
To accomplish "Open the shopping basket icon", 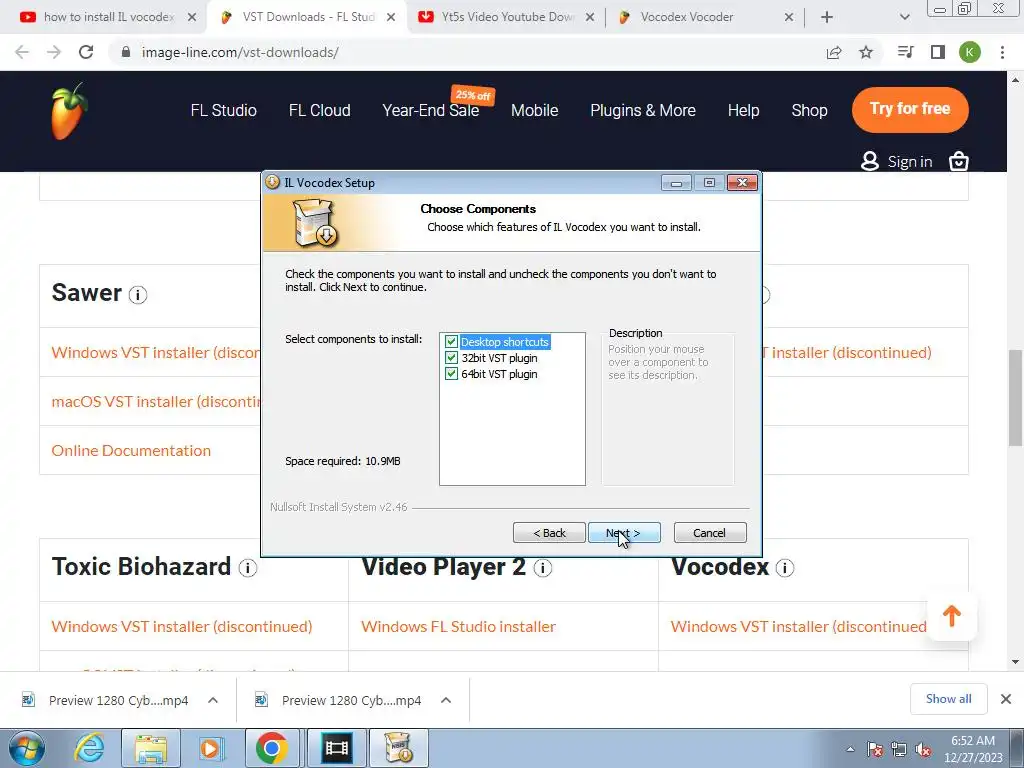I will [x=958, y=161].
